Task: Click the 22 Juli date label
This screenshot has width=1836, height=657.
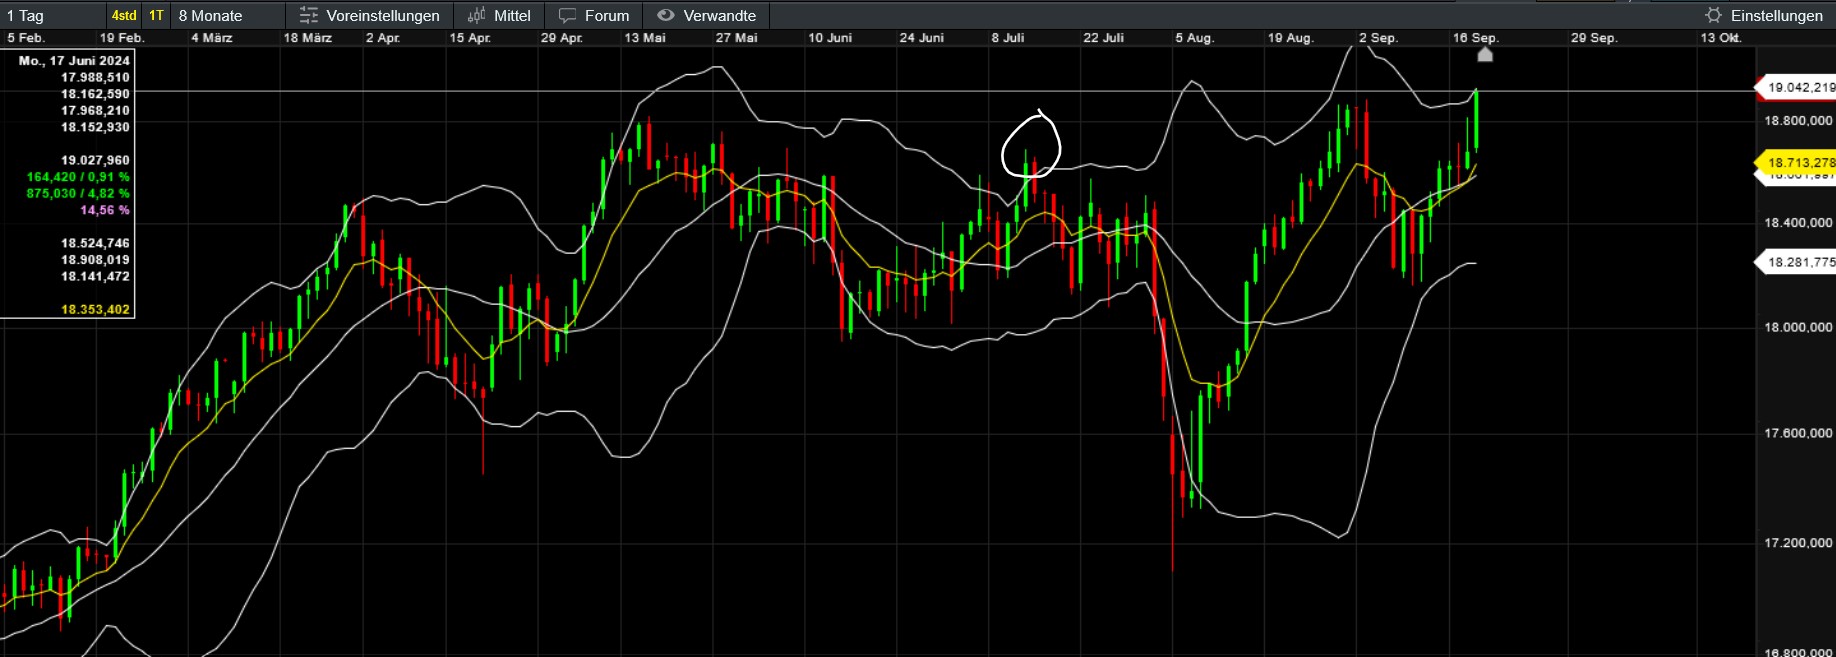Action: [x=1104, y=38]
